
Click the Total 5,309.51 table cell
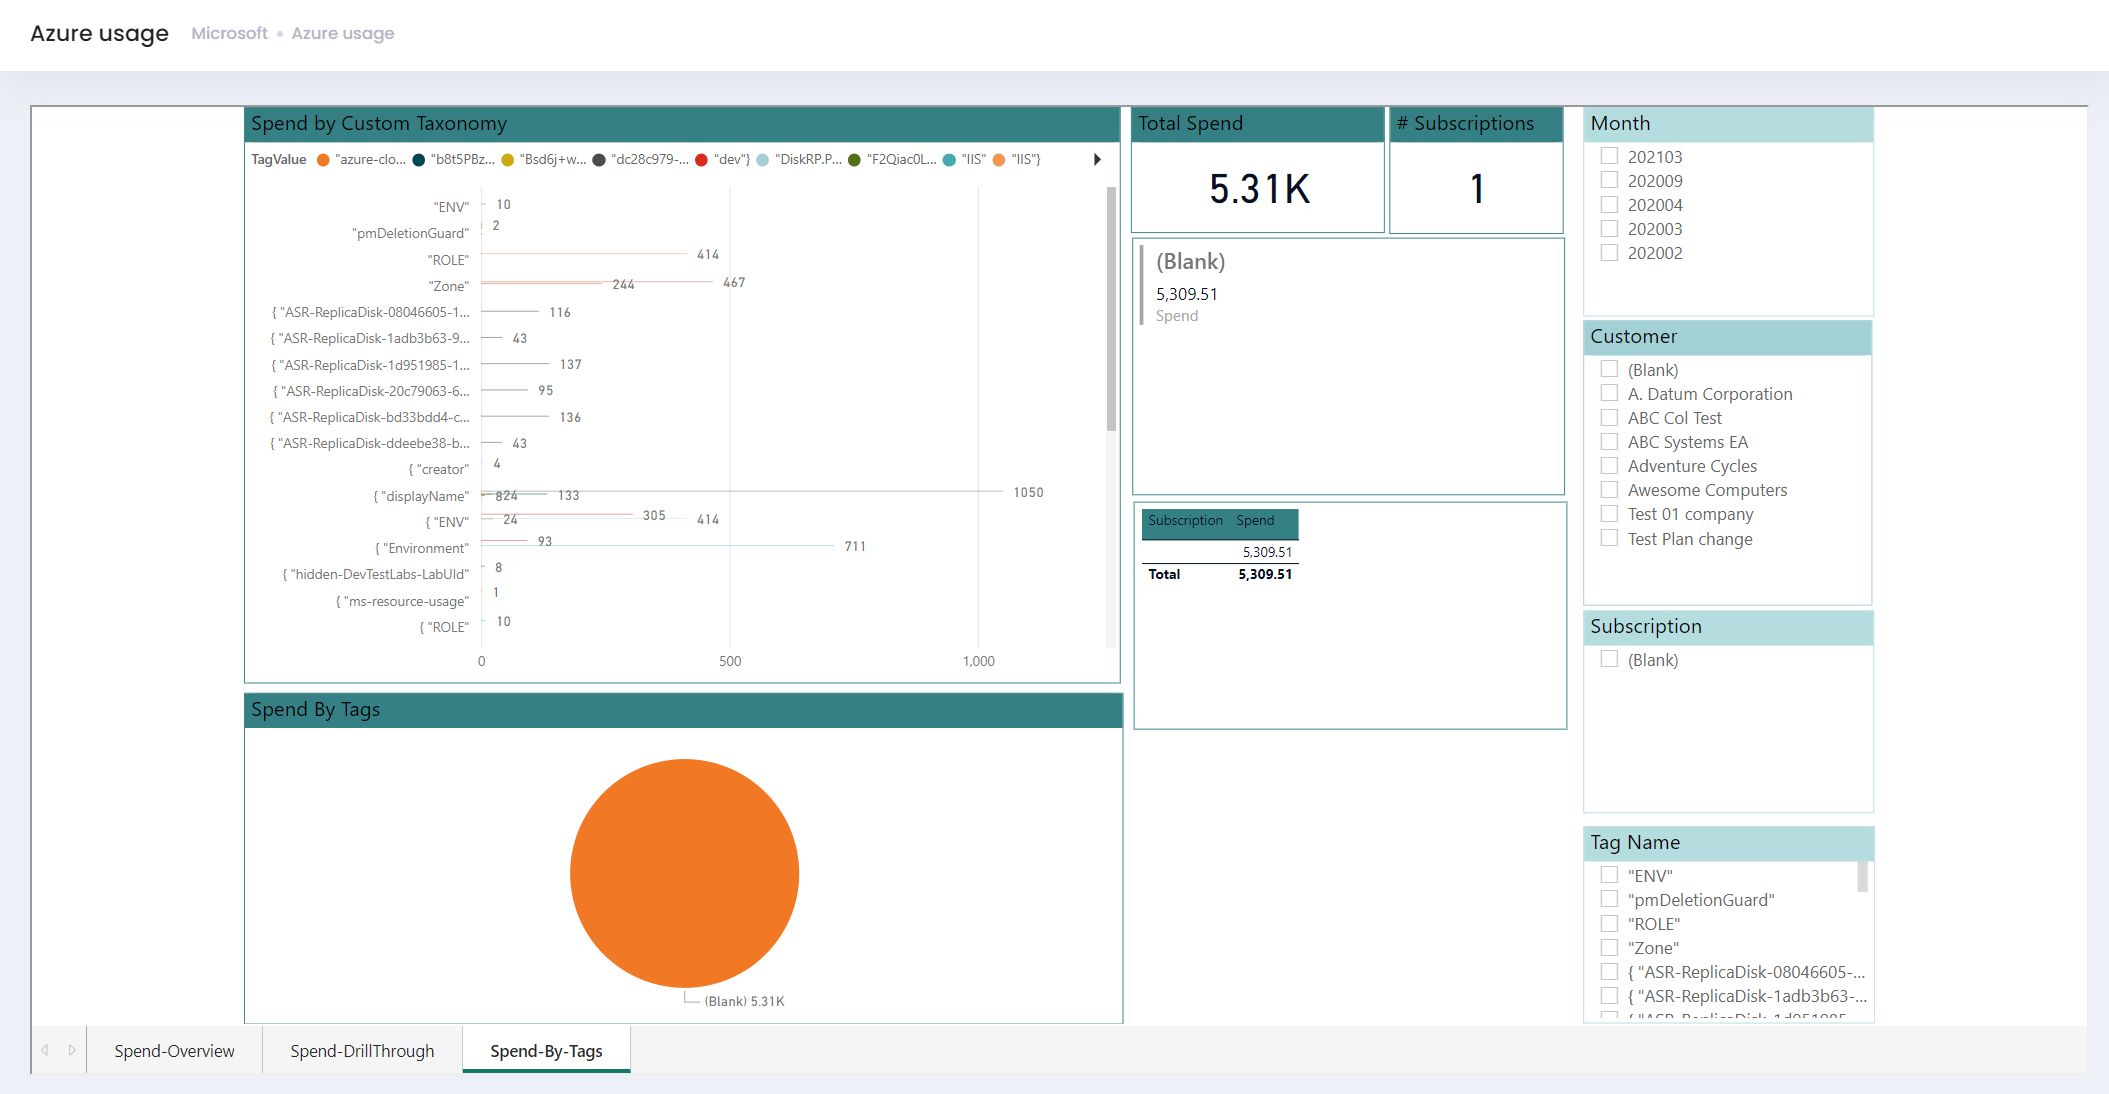1265,574
